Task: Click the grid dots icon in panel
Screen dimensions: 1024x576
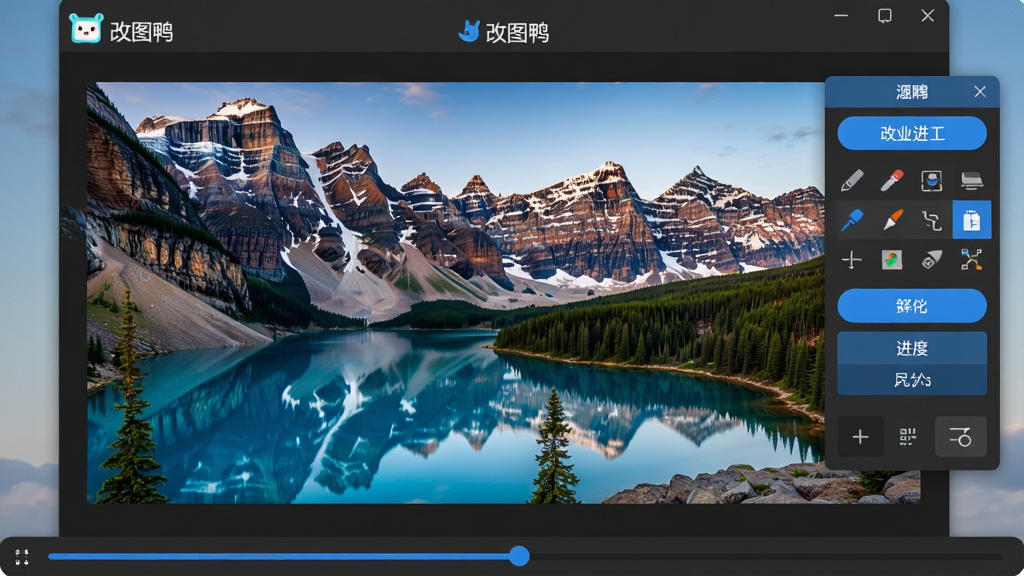Action: [x=908, y=436]
